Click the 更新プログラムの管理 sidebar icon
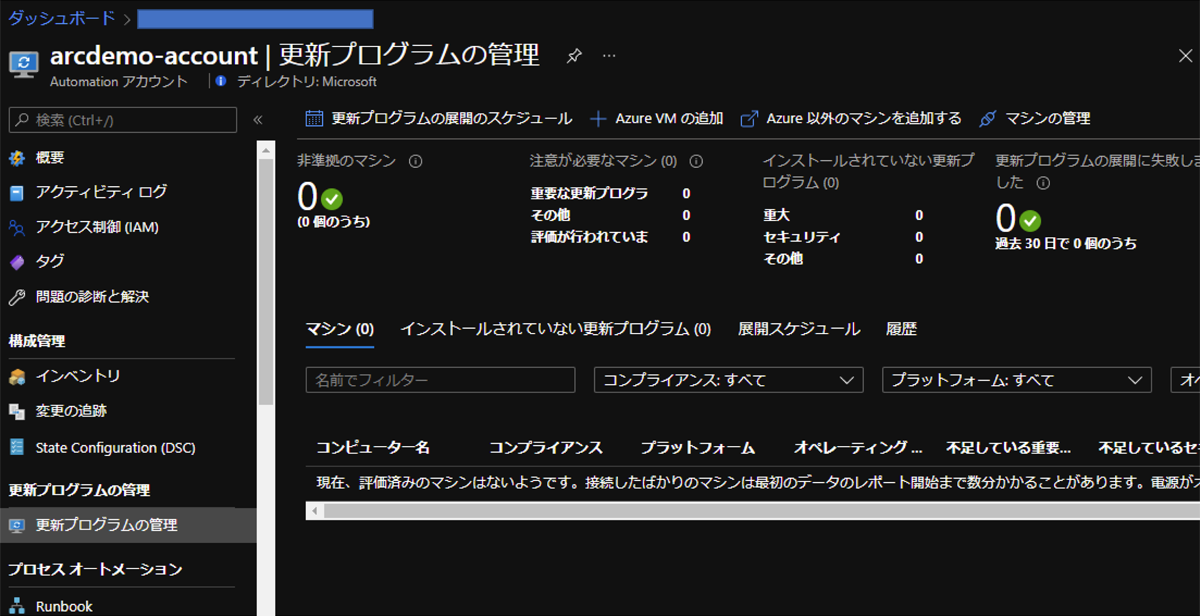 point(17,525)
